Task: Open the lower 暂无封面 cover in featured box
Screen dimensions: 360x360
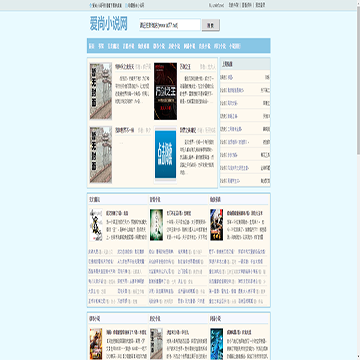Action: [x=101, y=155]
